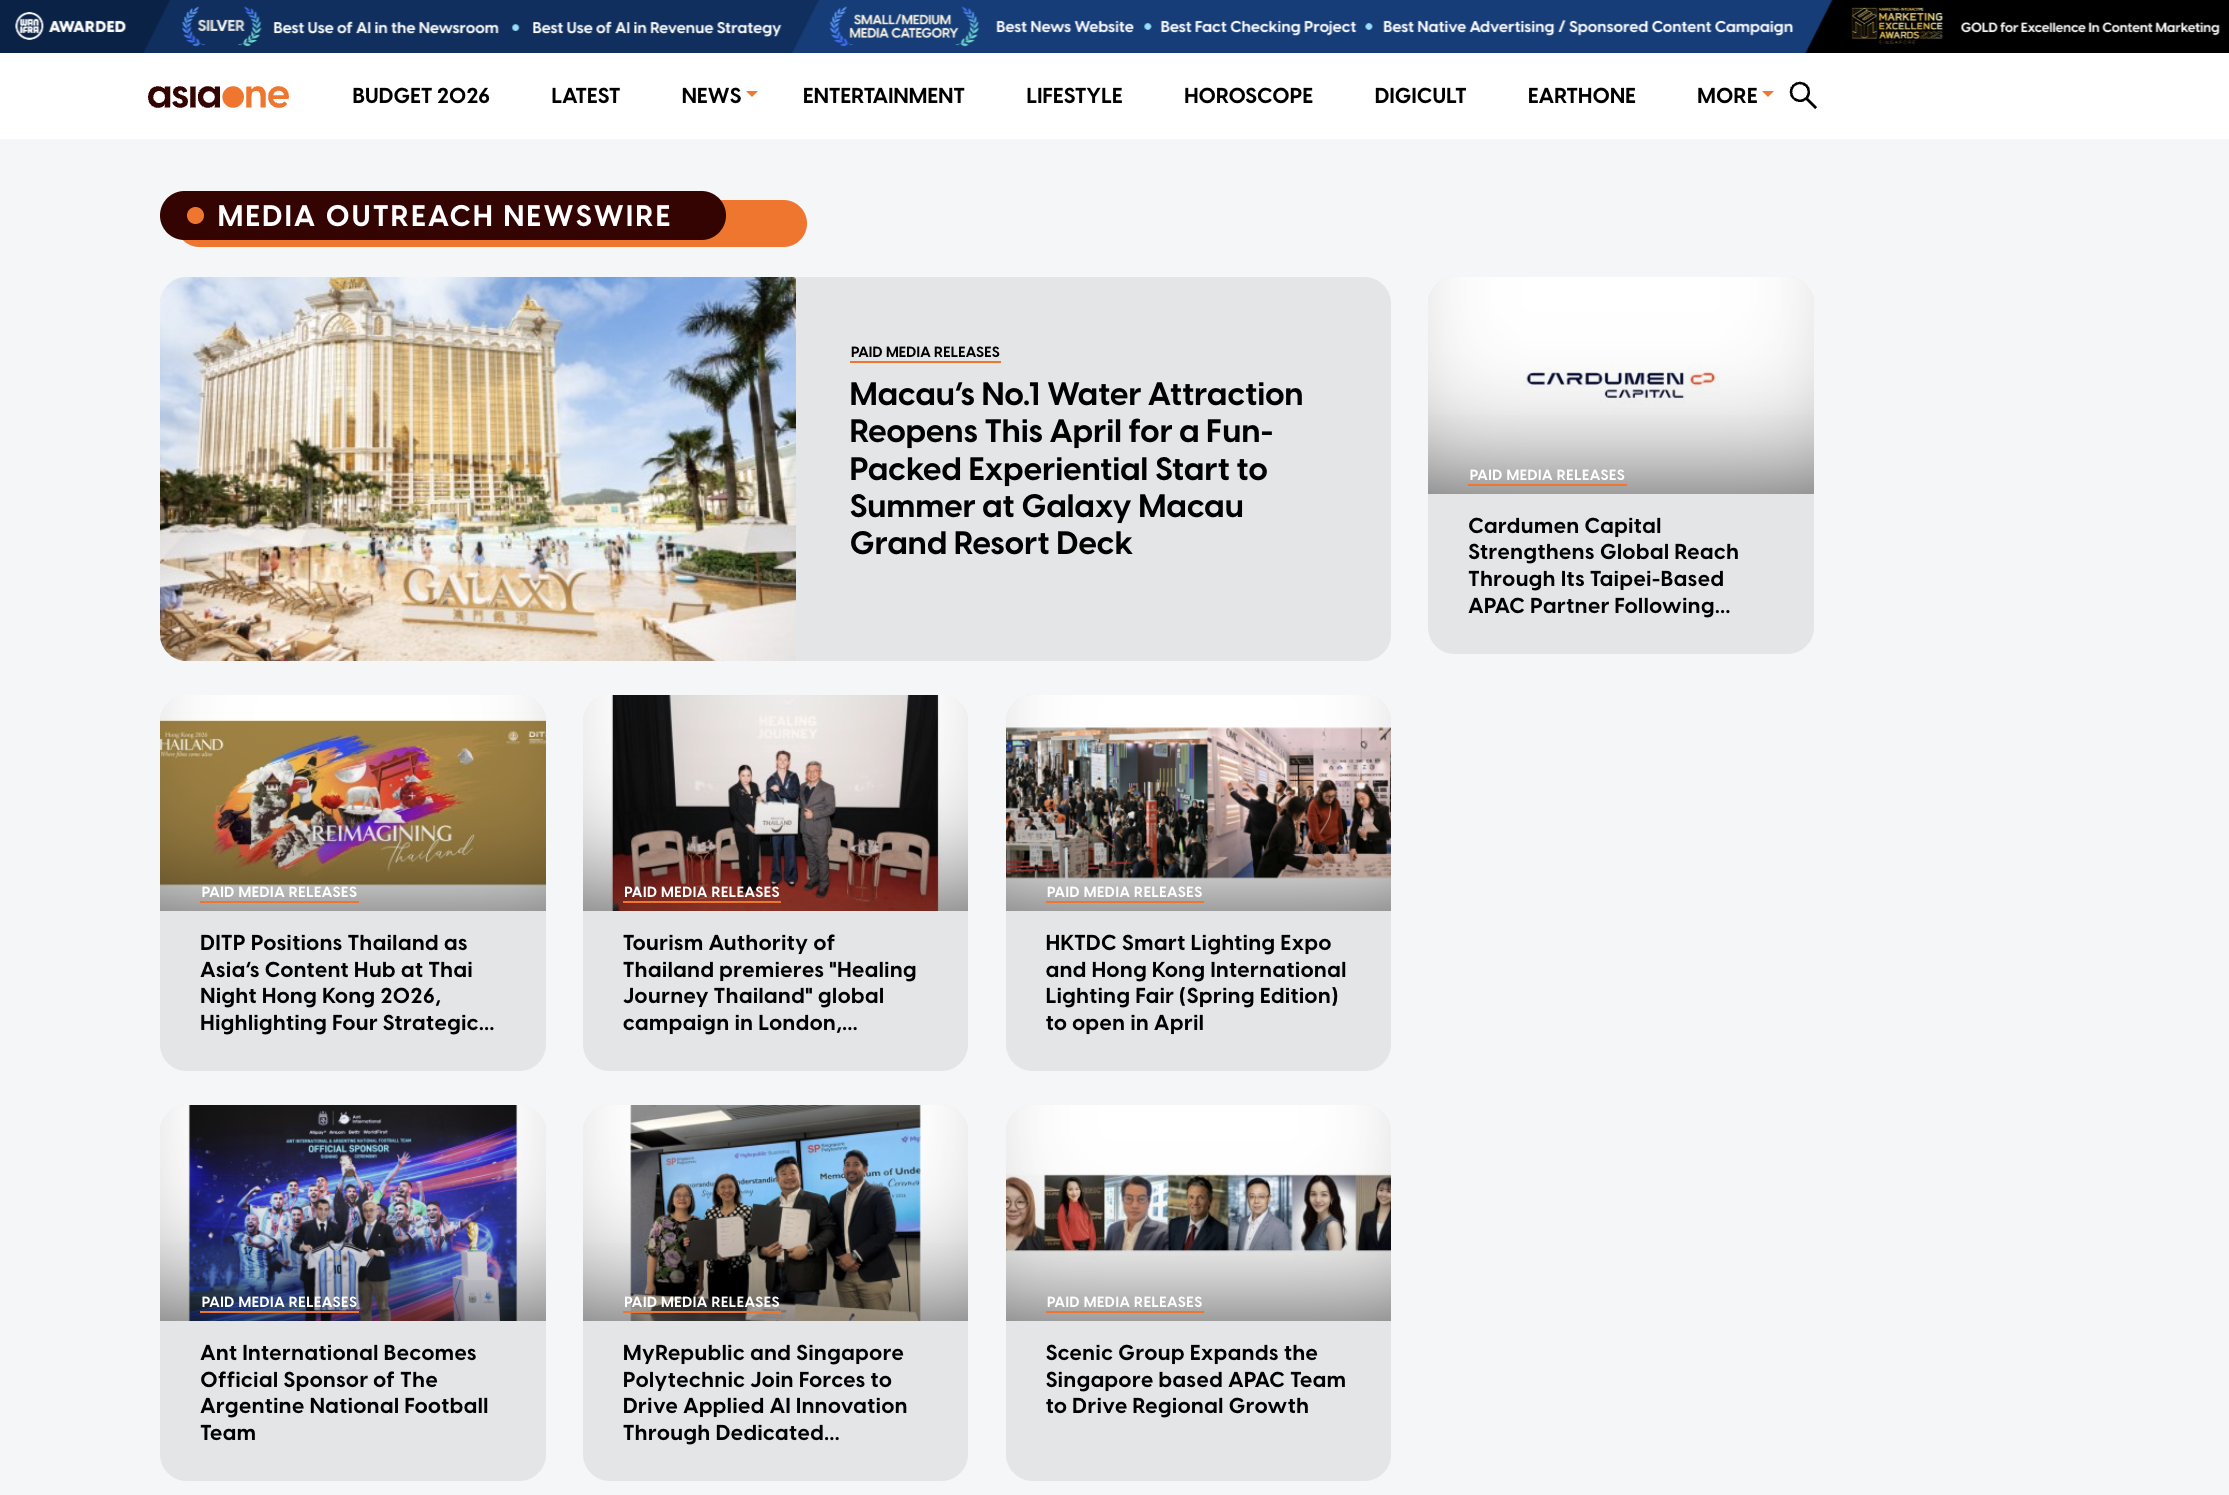Click the orange bullet beside Media Outreach Newswire

click(x=196, y=214)
